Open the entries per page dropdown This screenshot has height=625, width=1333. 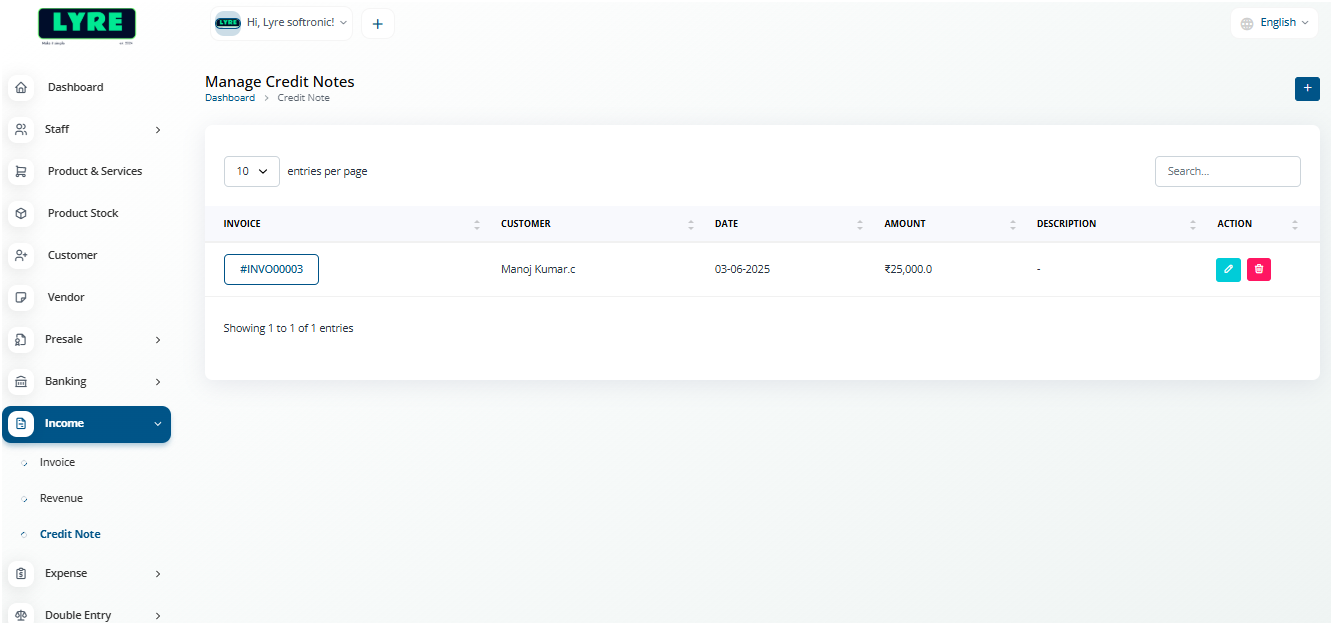click(251, 171)
